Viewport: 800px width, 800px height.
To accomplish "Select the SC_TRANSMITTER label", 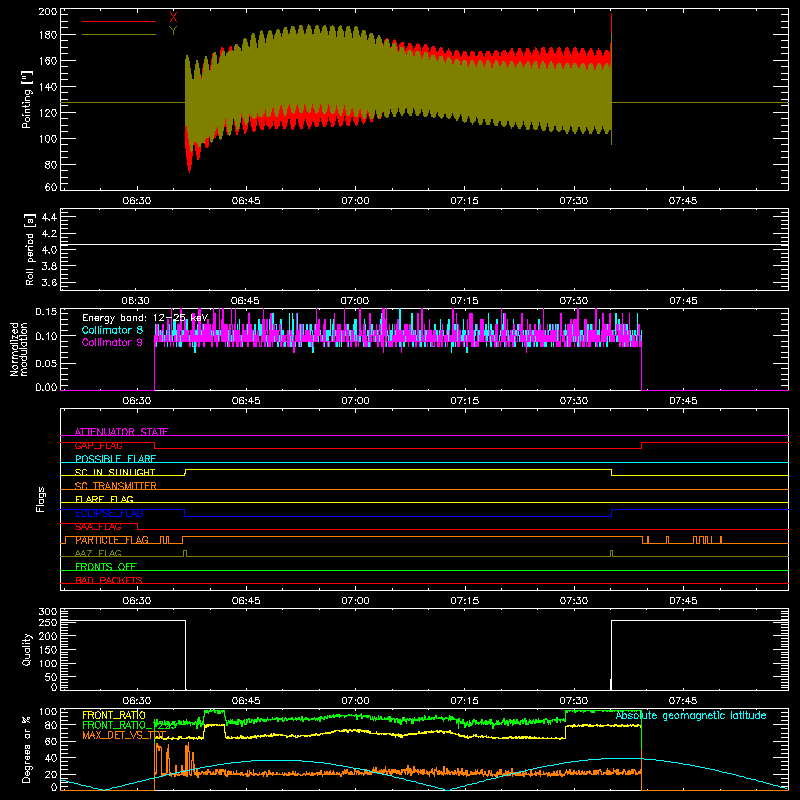I will pyautogui.click(x=116, y=486).
